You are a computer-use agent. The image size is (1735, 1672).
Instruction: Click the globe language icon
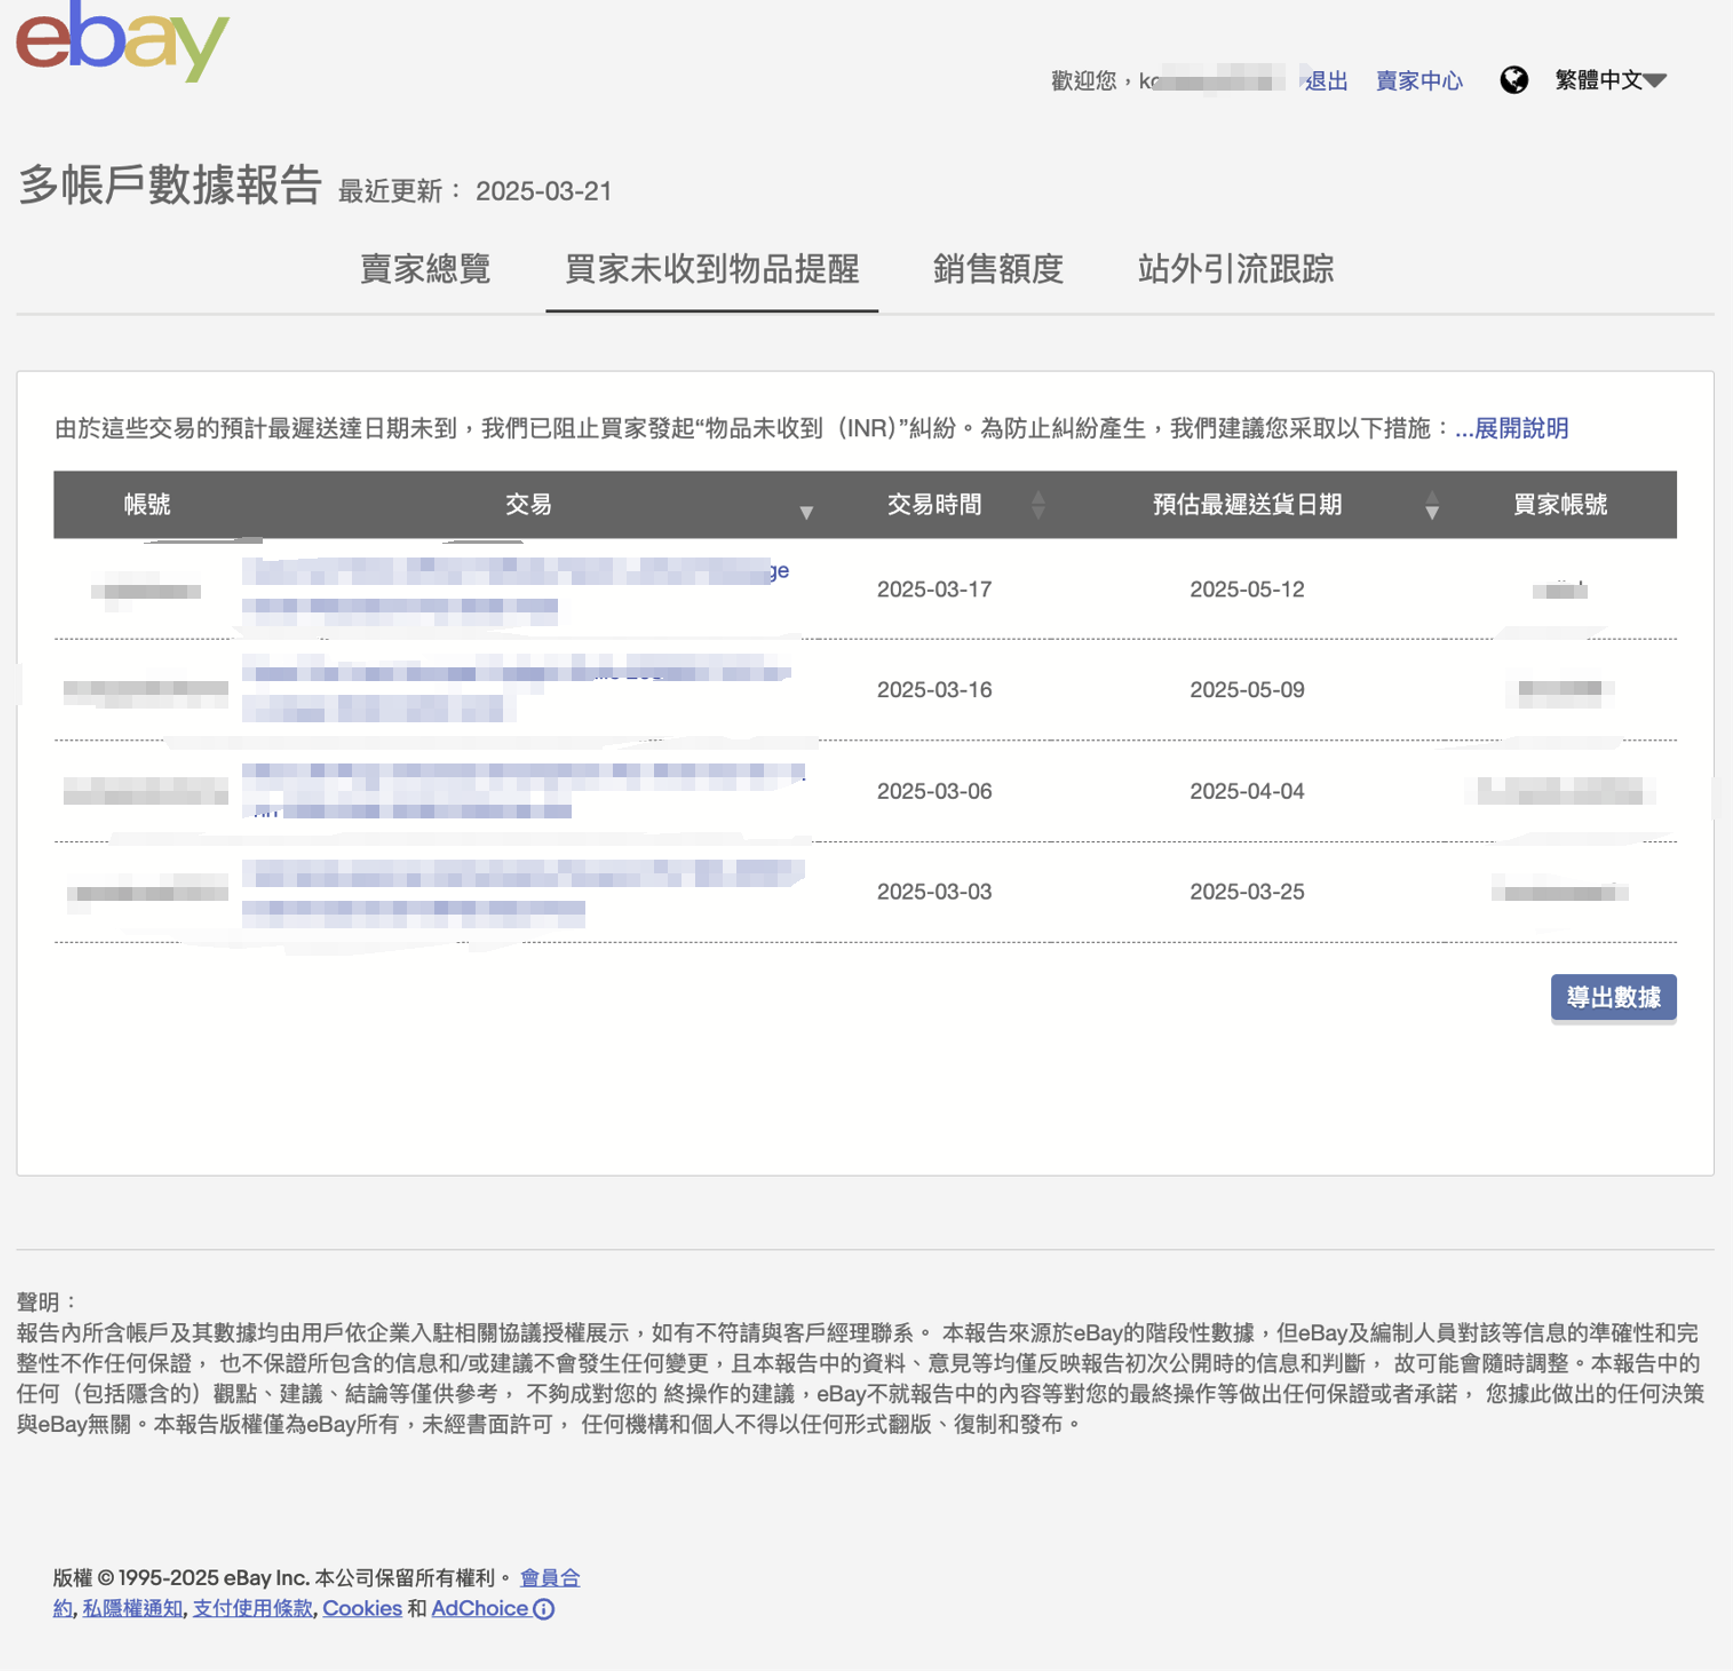pyautogui.click(x=1513, y=80)
